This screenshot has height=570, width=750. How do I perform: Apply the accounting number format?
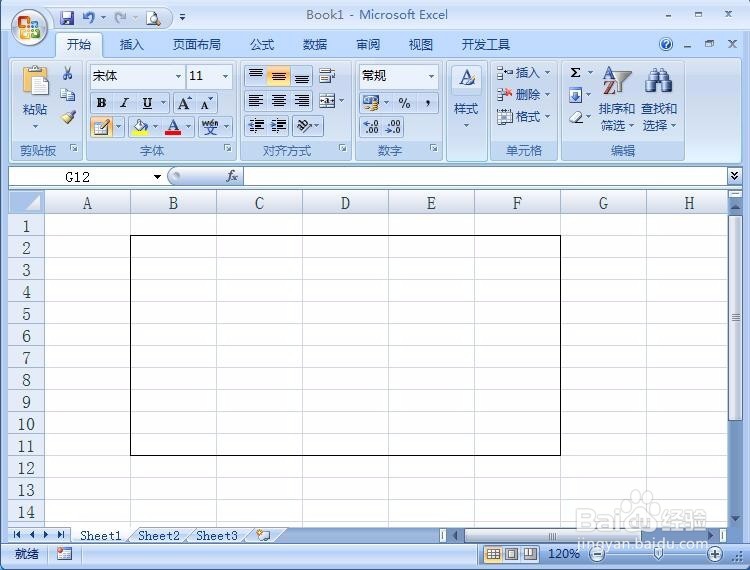371,103
